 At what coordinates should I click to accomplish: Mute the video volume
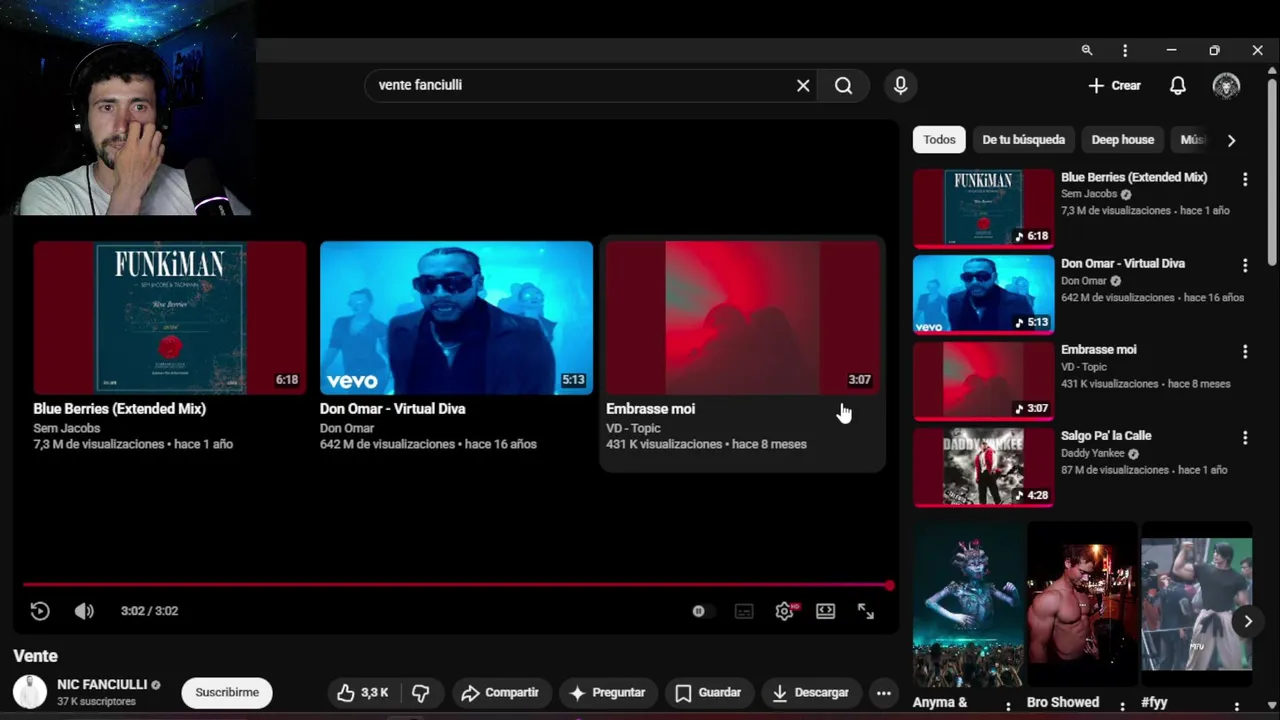pos(84,611)
